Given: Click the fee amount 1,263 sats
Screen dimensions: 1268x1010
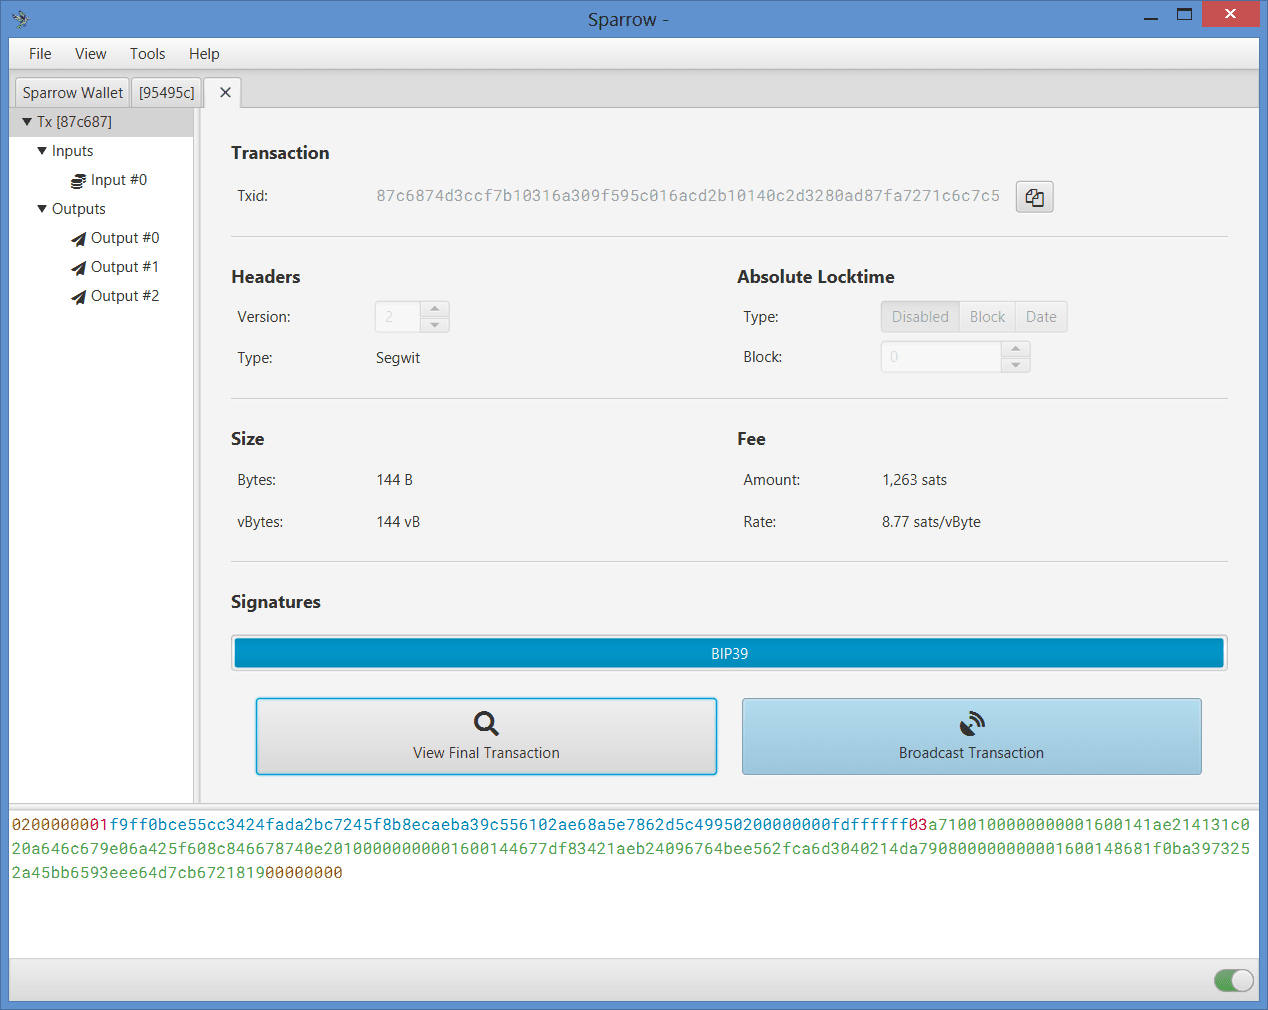Looking at the screenshot, I should [x=914, y=480].
